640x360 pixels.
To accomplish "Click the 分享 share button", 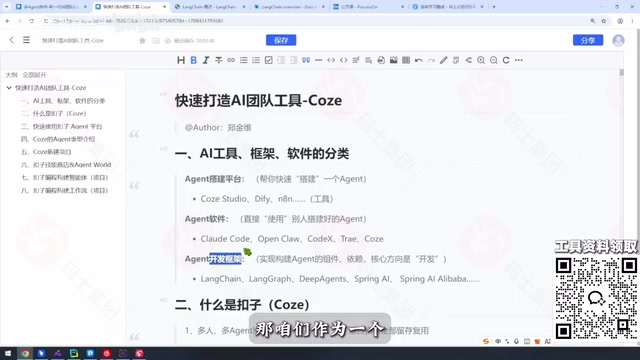I will coord(588,40).
